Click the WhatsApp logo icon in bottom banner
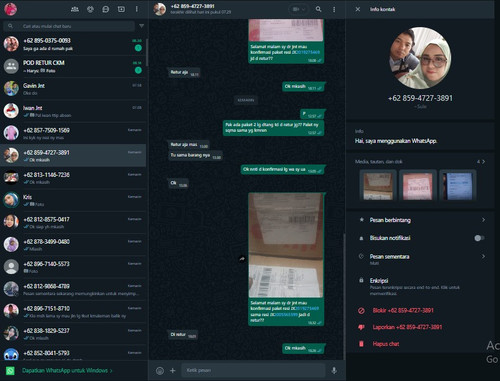This screenshot has width=500, height=381. coord(10,371)
